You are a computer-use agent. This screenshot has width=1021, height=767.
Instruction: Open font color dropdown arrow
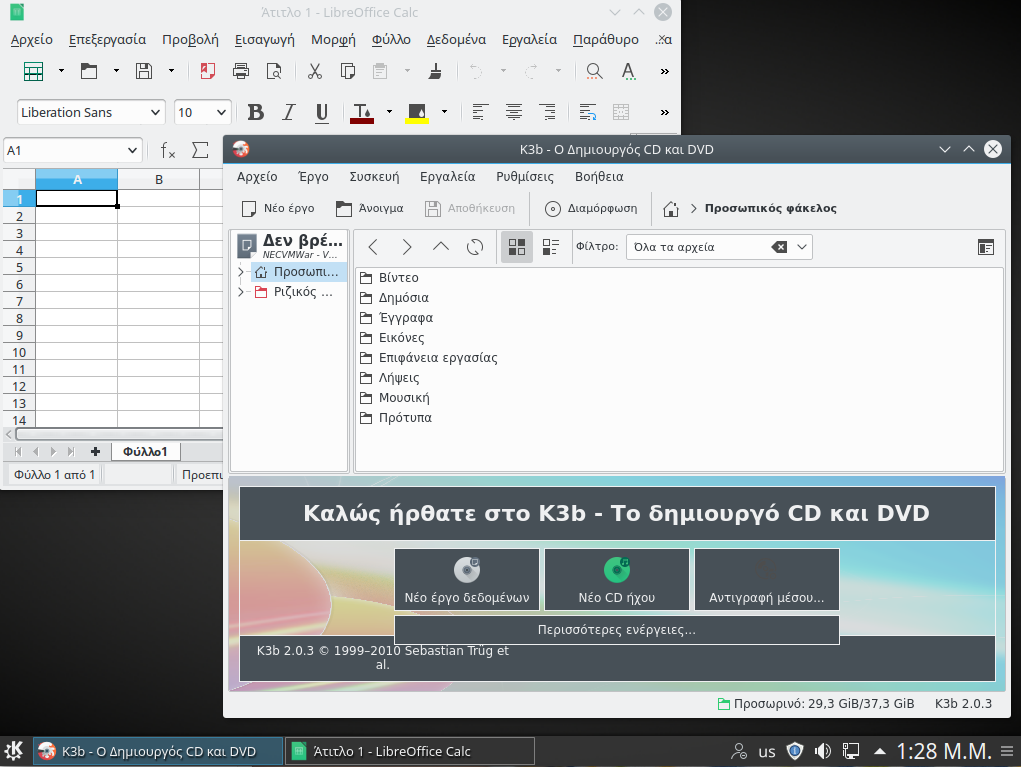(x=389, y=112)
